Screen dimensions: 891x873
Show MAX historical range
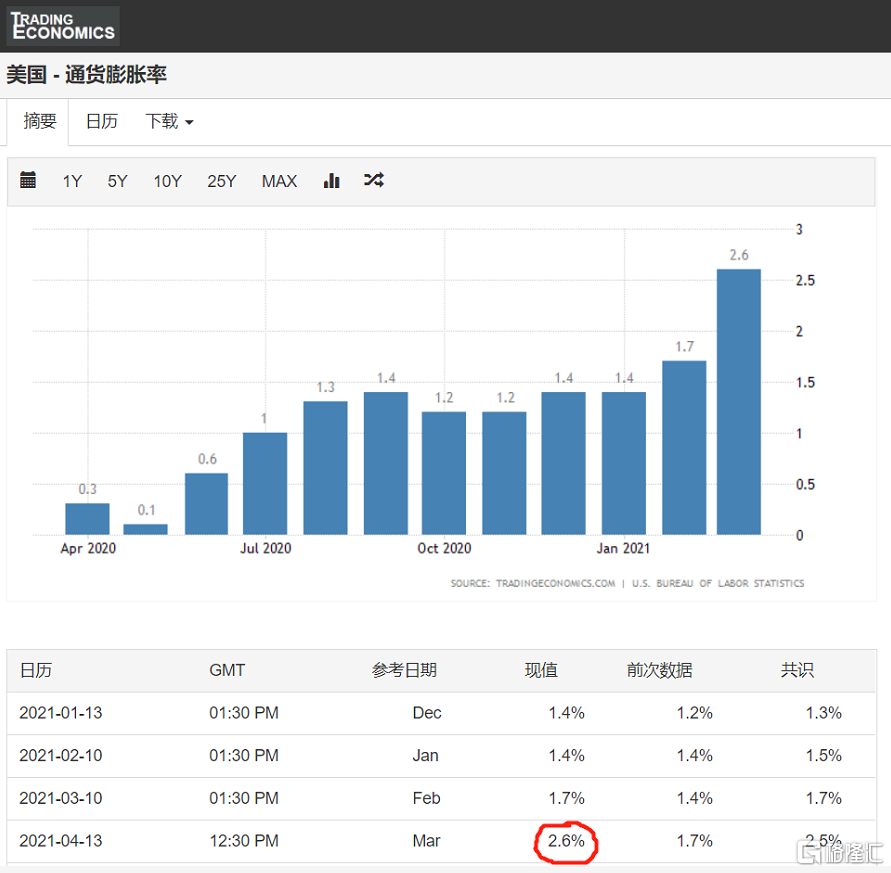(279, 181)
